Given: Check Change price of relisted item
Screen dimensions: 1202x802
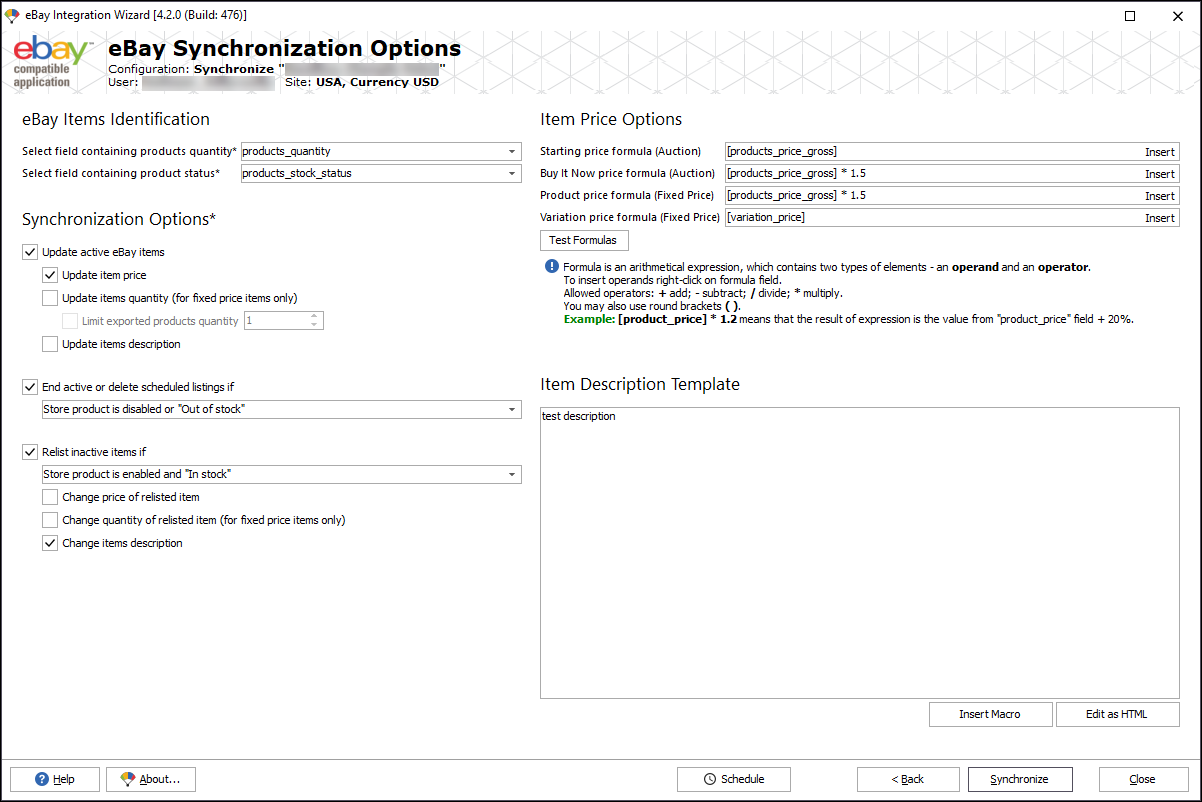Looking at the screenshot, I should pyautogui.click(x=50, y=497).
